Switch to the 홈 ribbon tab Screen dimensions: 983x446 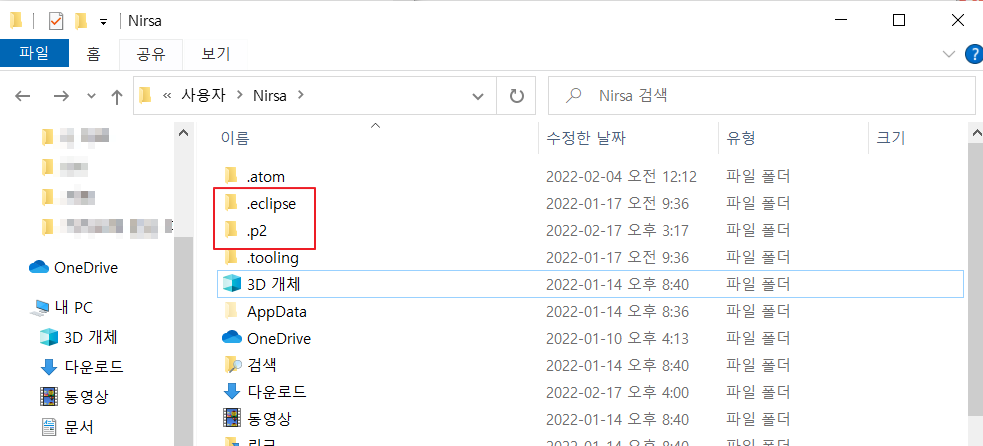point(93,53)
